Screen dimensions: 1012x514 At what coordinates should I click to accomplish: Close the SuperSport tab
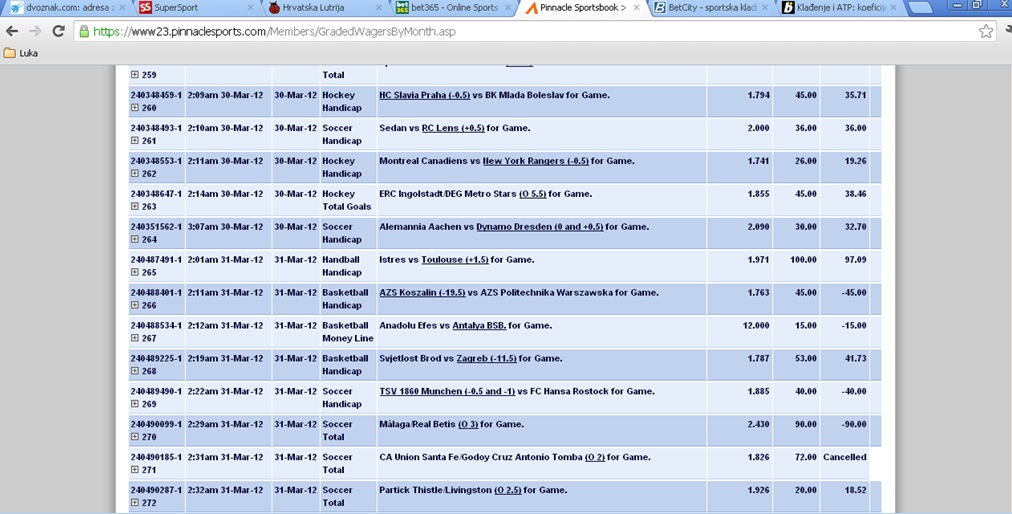coord(250,8)
